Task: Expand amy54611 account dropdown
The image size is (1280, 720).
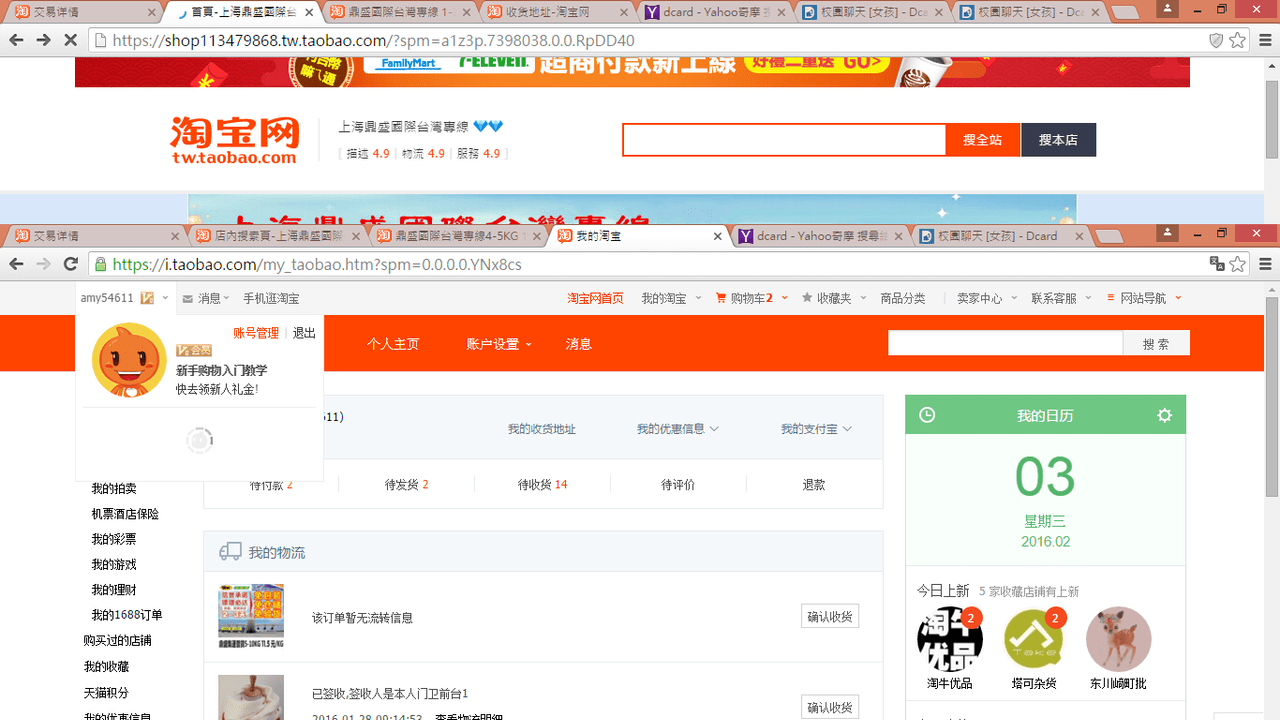Action: point(165,298)
